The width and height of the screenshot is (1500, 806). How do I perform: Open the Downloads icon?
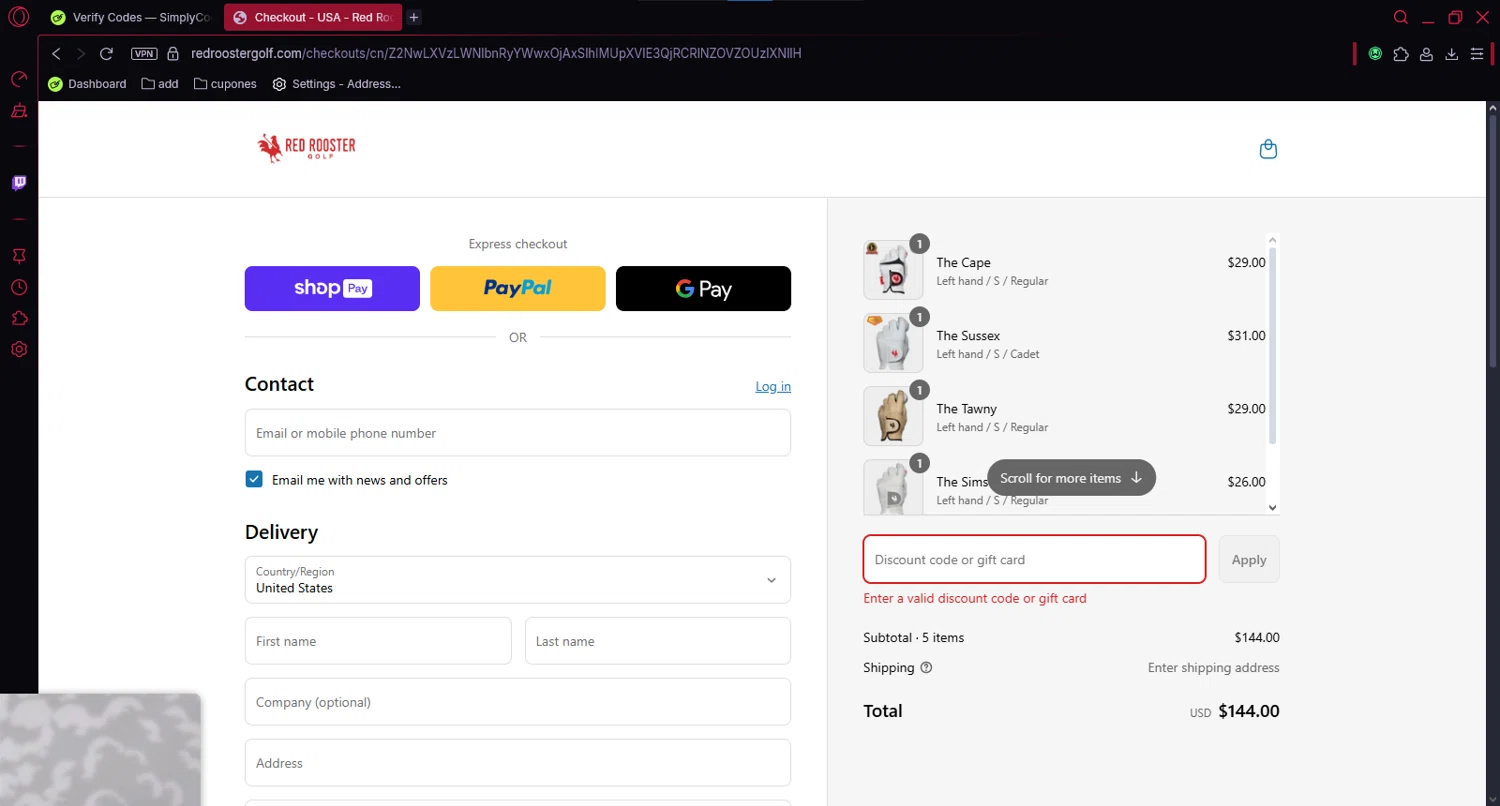point(1452,53)
